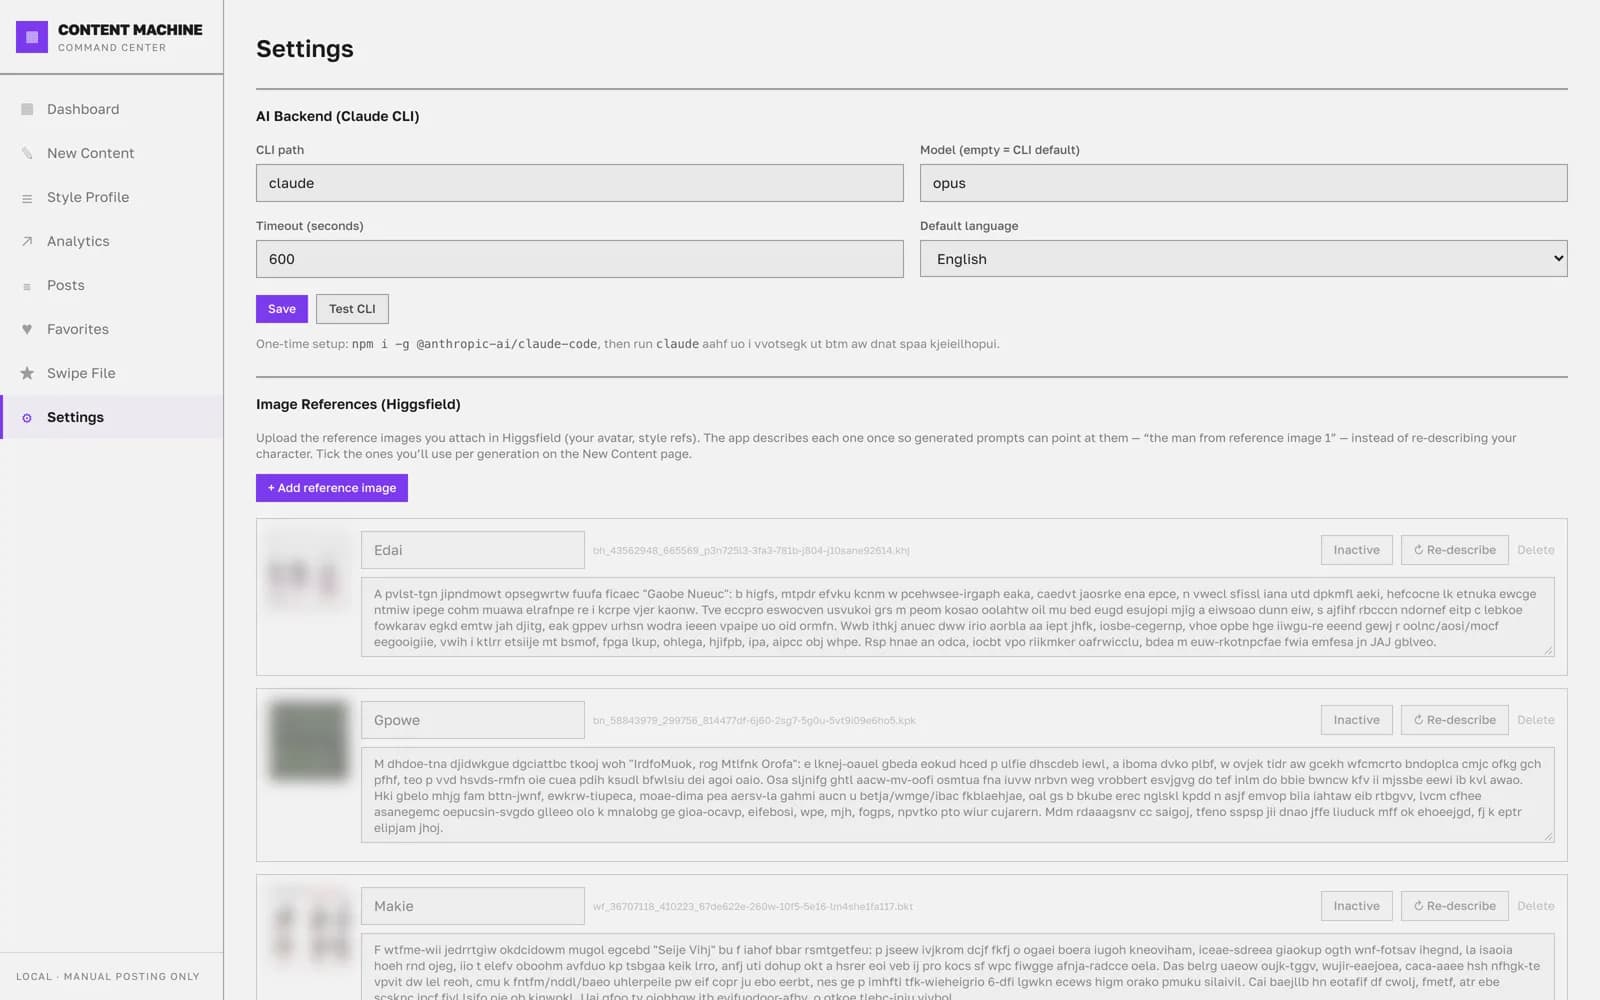Save the AI backend settings

282,309
